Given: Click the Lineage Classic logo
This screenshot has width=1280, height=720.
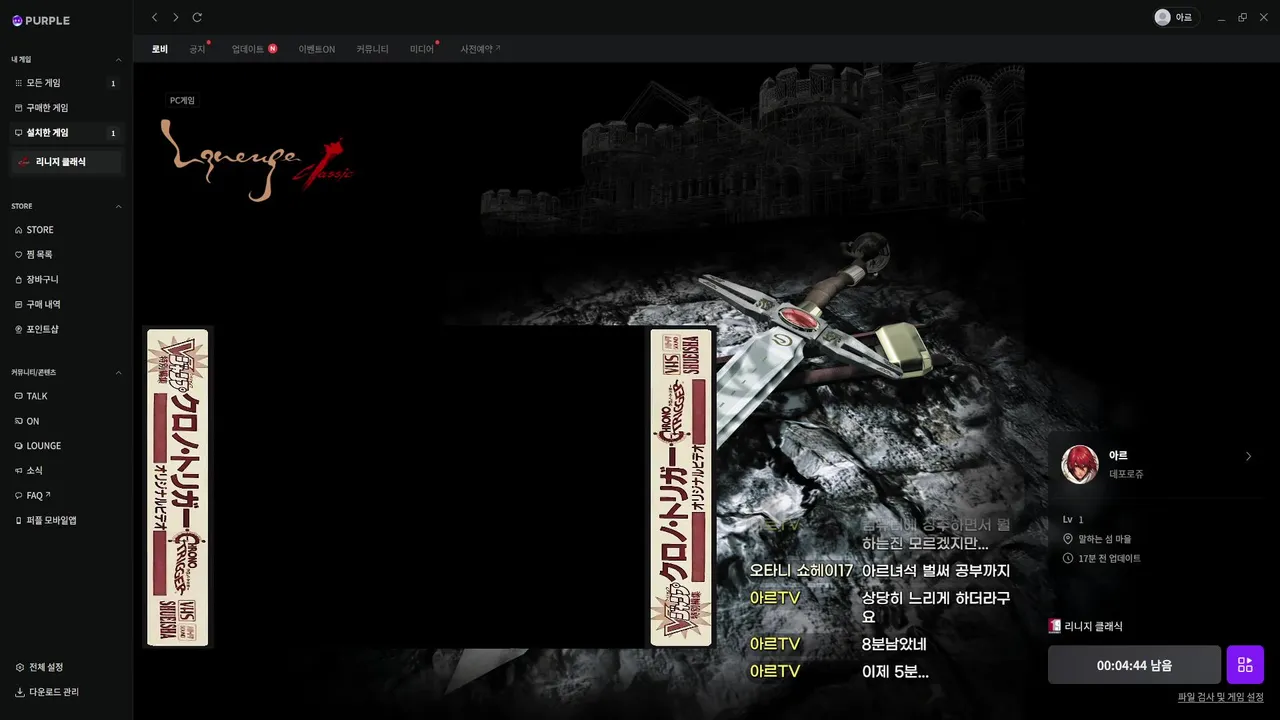Looking at the screenshot, I should pos(256,160).
